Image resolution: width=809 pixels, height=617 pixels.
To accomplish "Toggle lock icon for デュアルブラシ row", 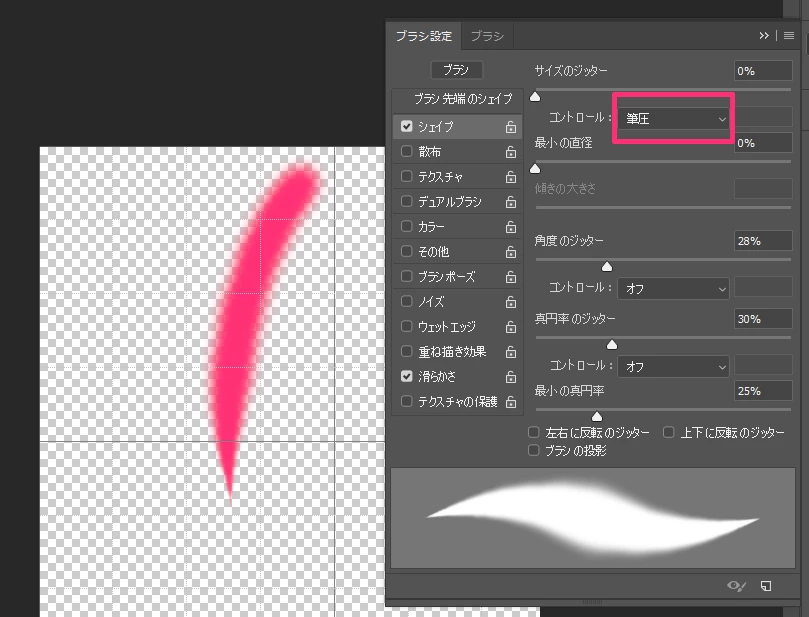I will [x=510, y=202].
